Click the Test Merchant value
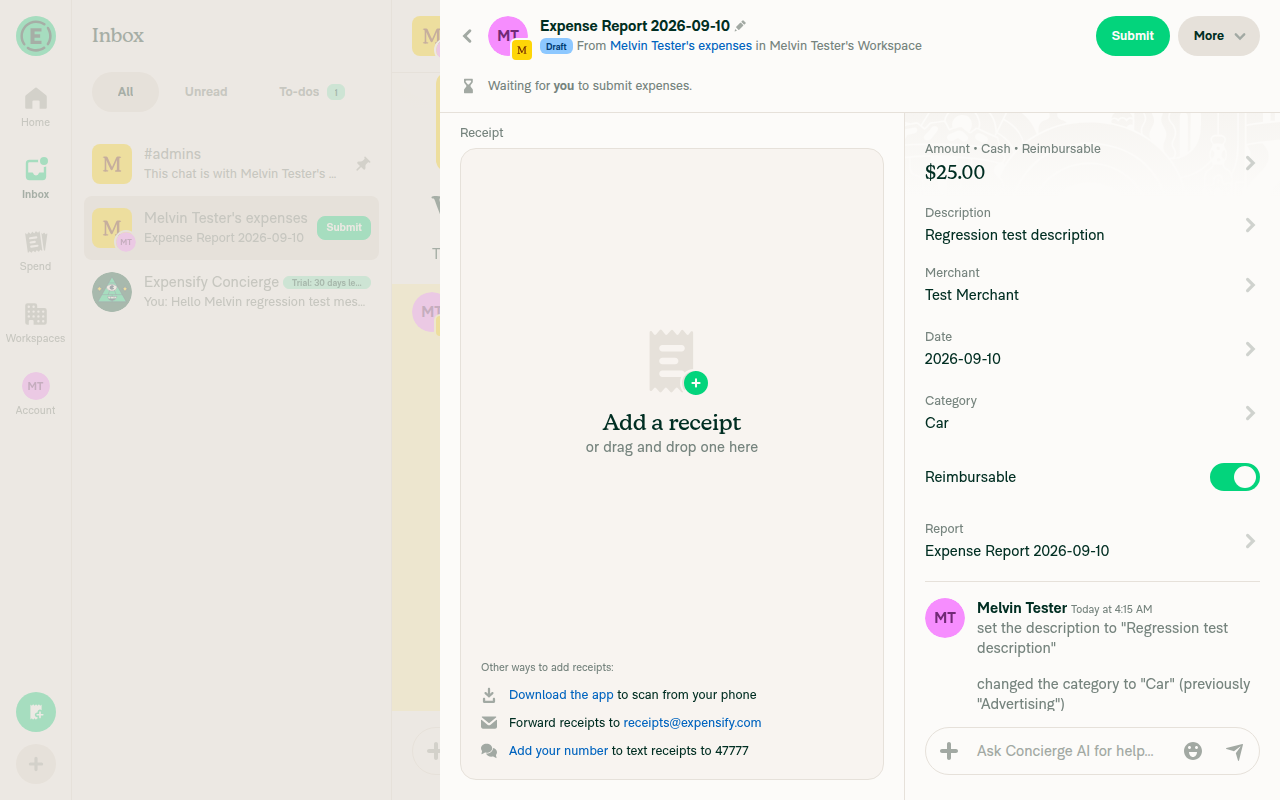1280x800 pixels. [972, 295]
